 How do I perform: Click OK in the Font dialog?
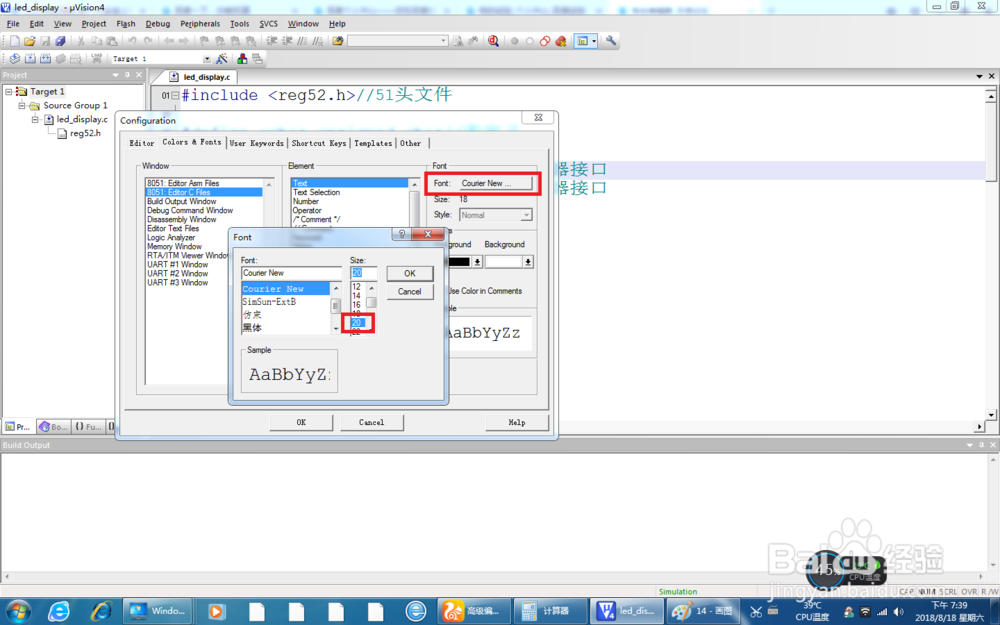[x=410, y=274]
